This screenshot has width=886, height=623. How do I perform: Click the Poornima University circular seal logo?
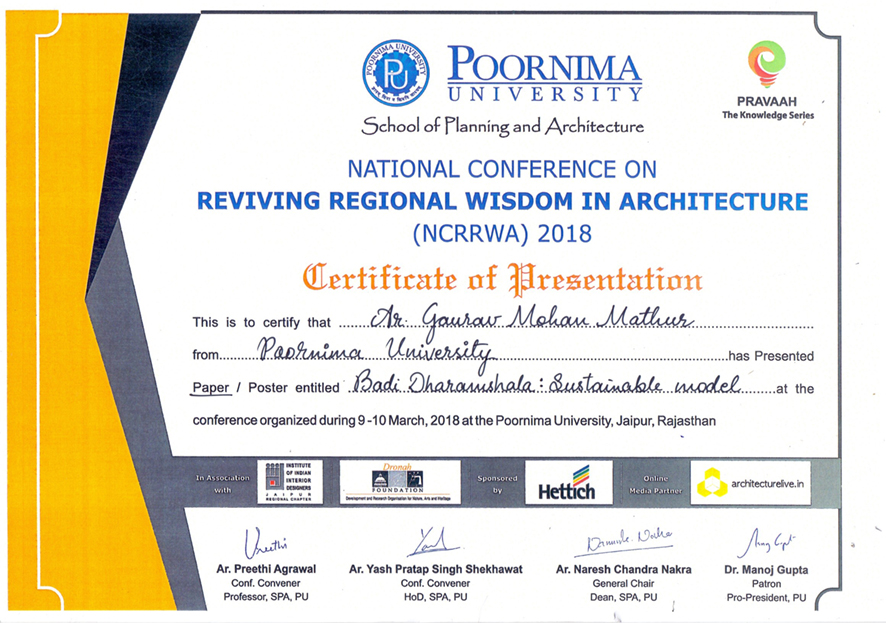point(397,73)
